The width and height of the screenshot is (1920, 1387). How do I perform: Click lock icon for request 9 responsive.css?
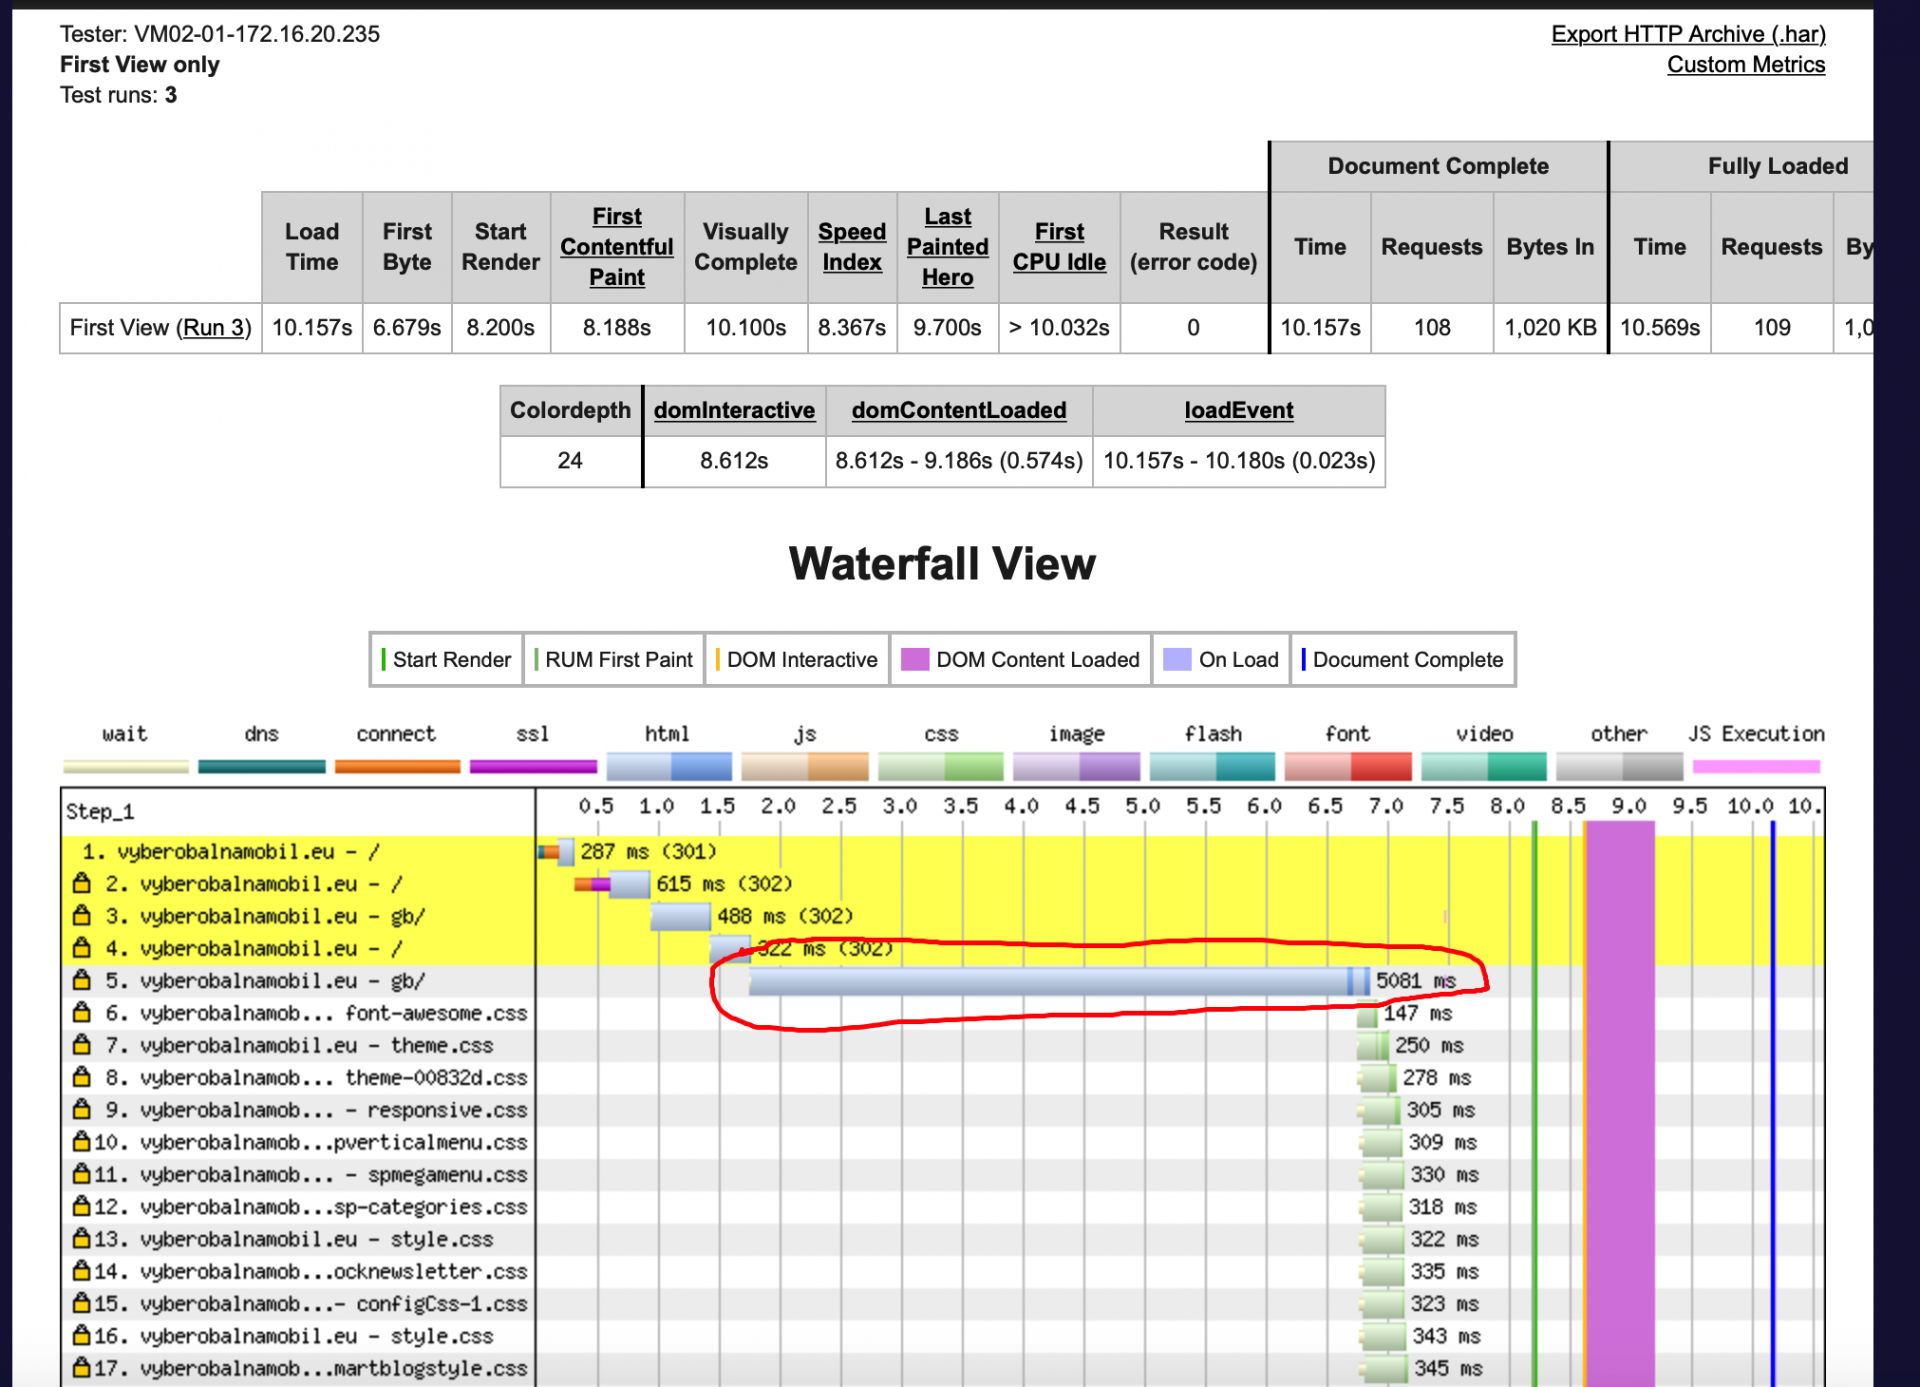(82, 1109)
